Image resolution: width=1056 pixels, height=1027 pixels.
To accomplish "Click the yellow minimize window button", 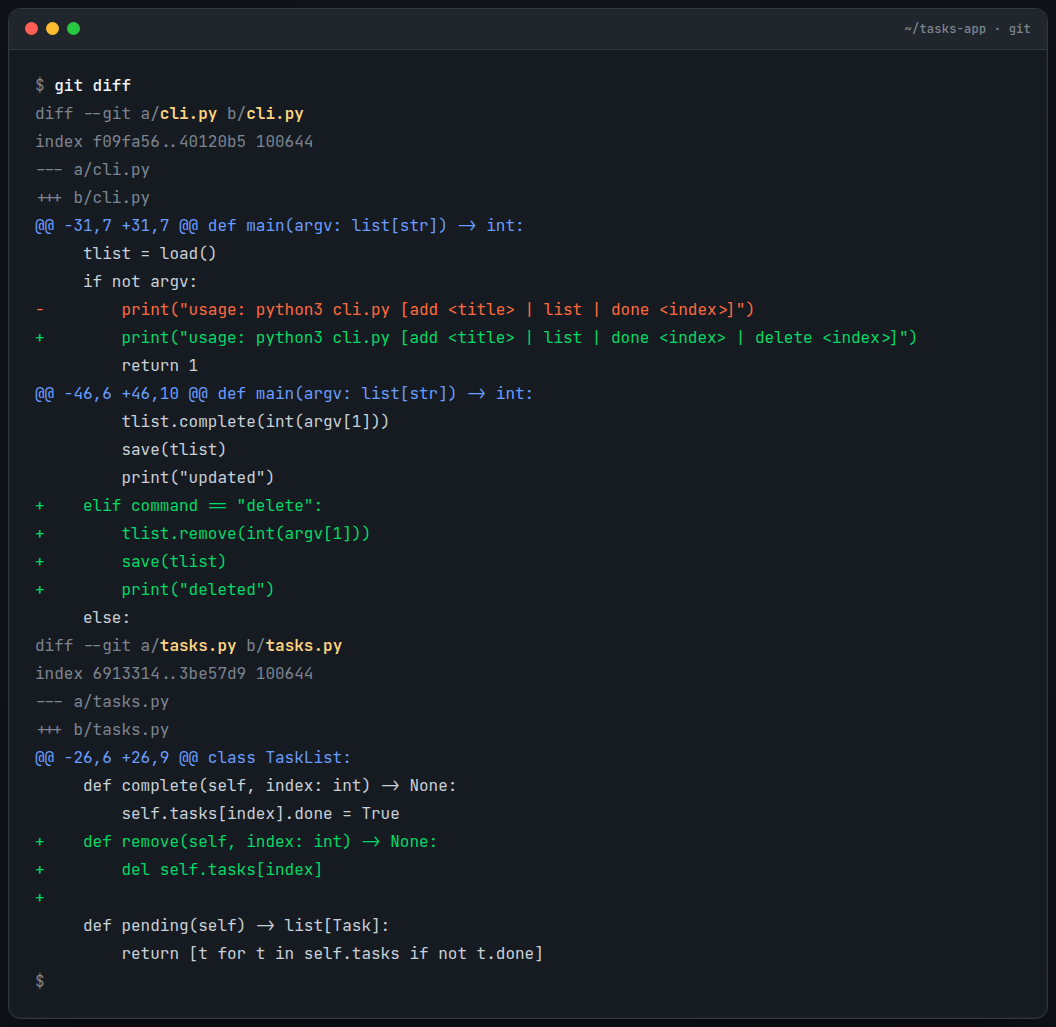I will [53, 28].
